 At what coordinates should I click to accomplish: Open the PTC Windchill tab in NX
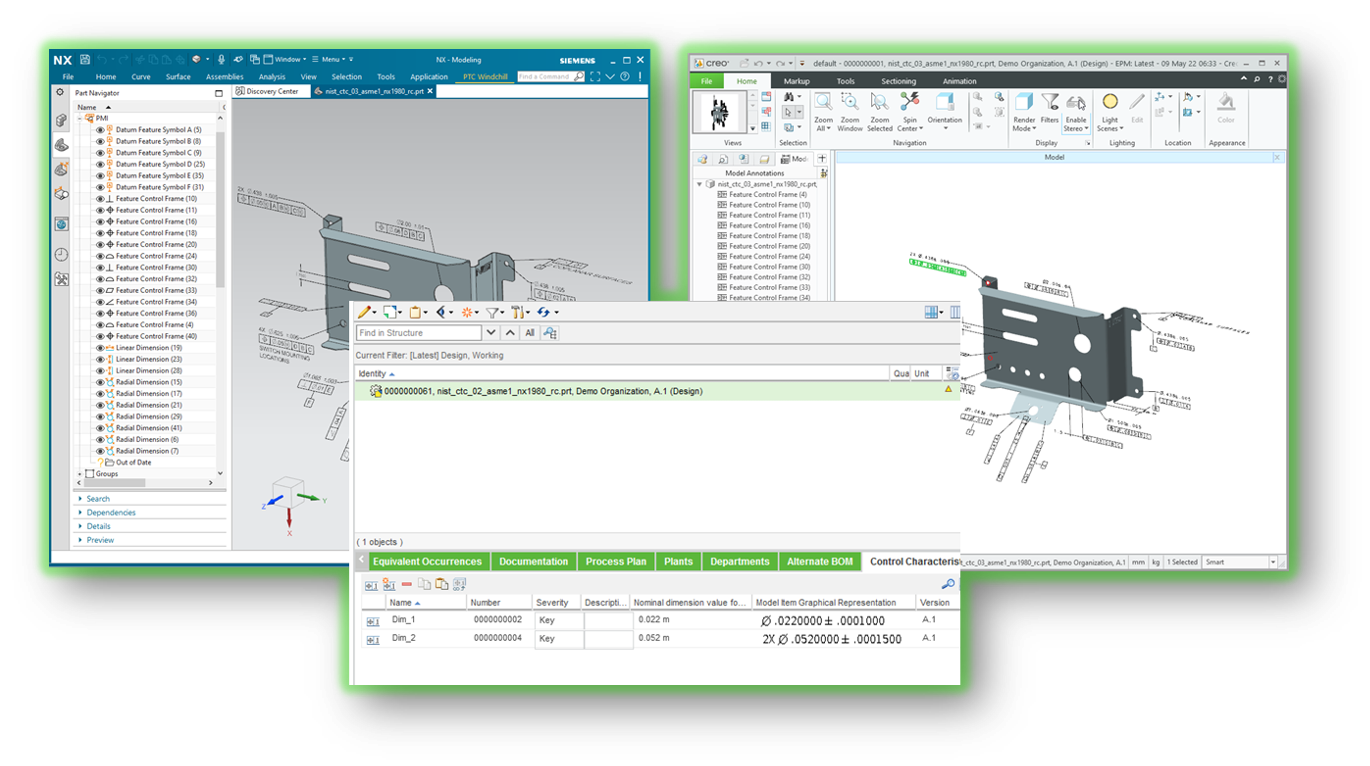click(485, 77)
